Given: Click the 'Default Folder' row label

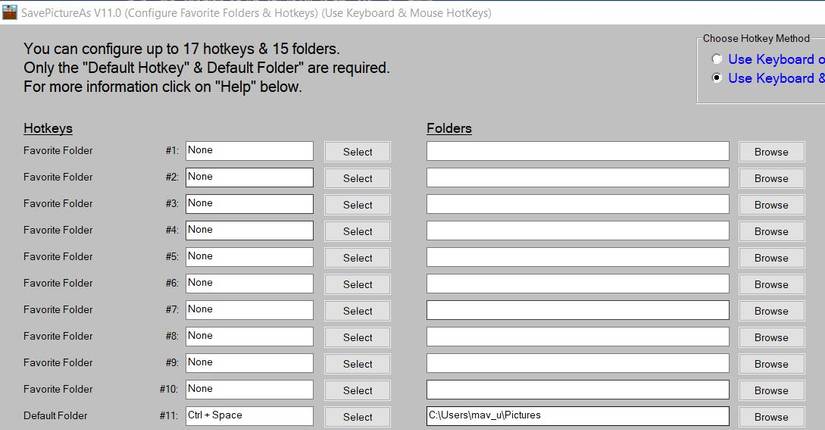Looking at the screenshot, I should (55, 416).
